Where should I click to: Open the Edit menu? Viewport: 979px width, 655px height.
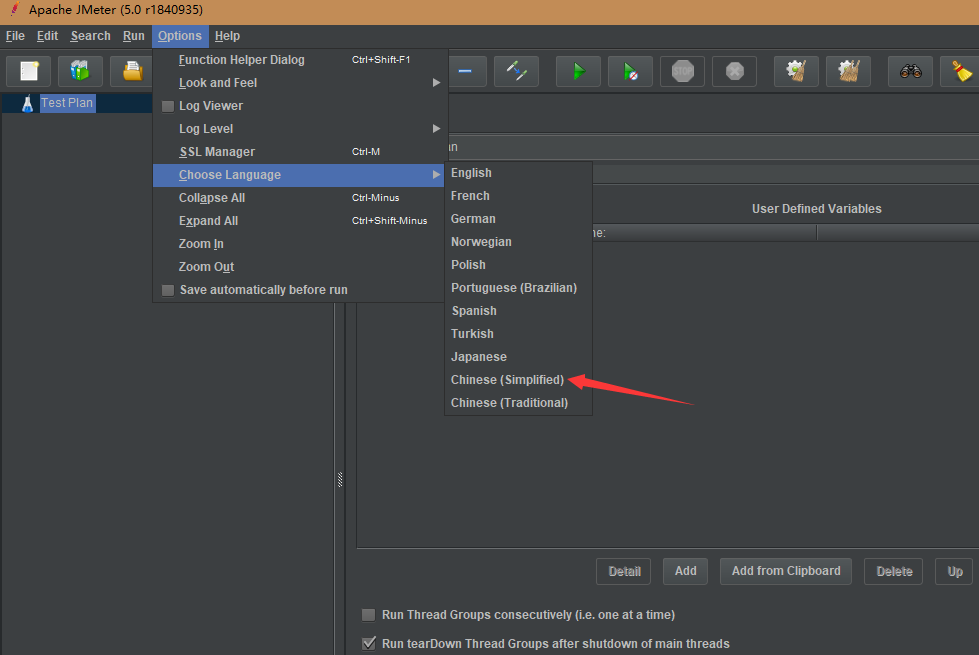click(x=47, y=36)
